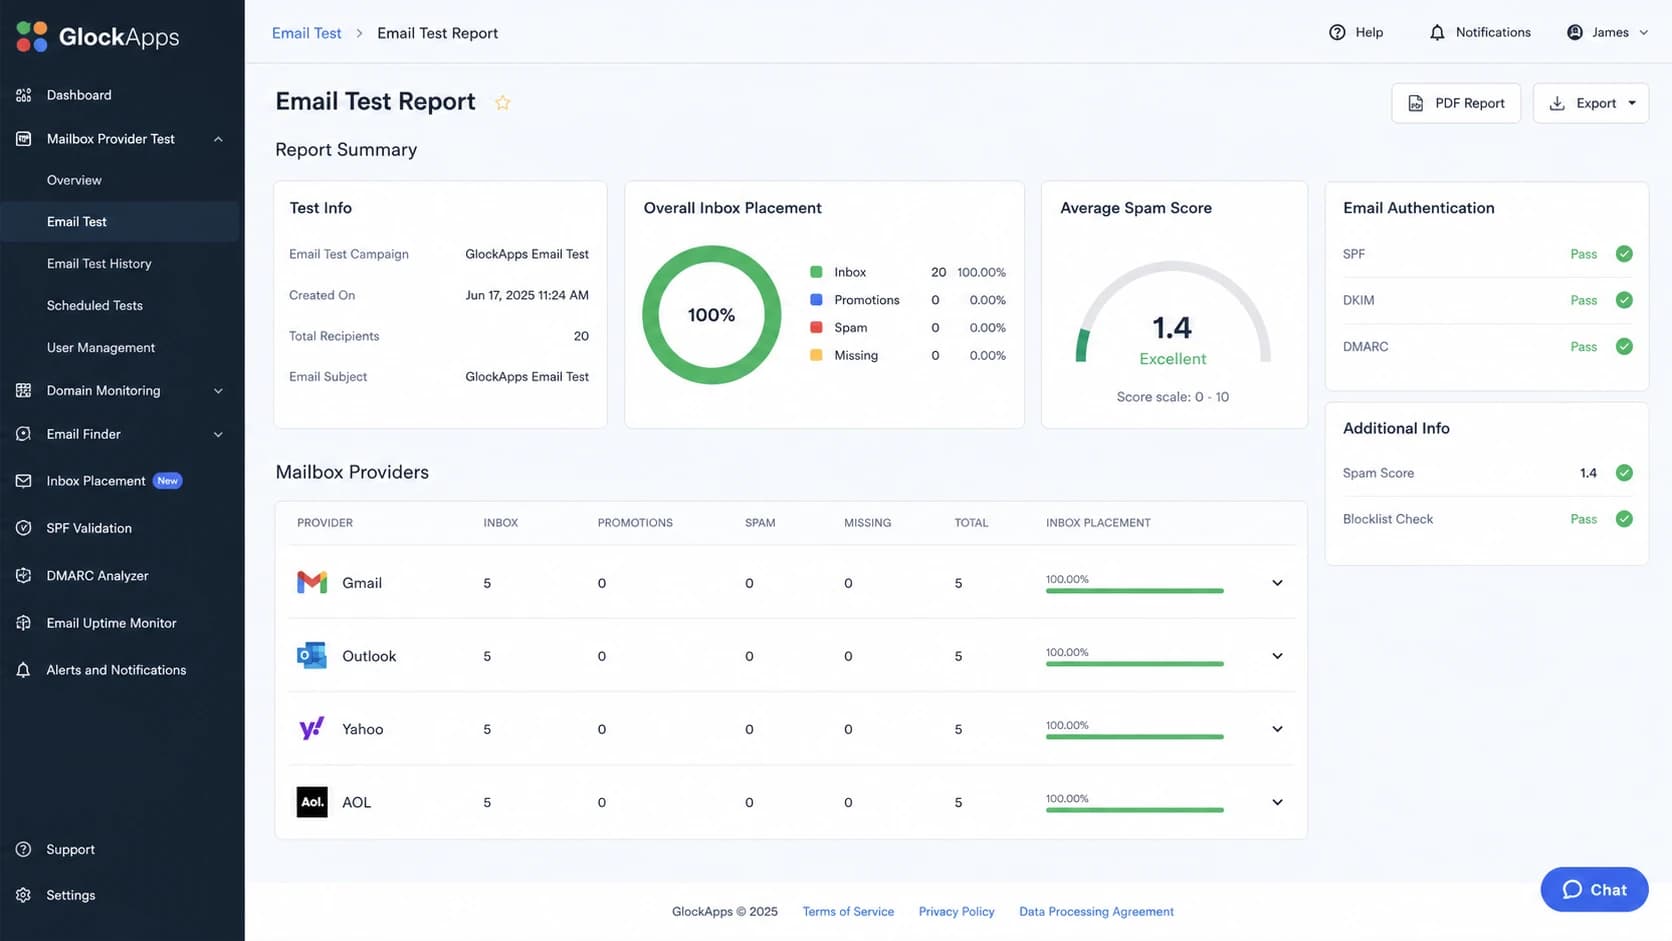
Task: Open Privacy Policy link
Action: (x=957, y=911)
